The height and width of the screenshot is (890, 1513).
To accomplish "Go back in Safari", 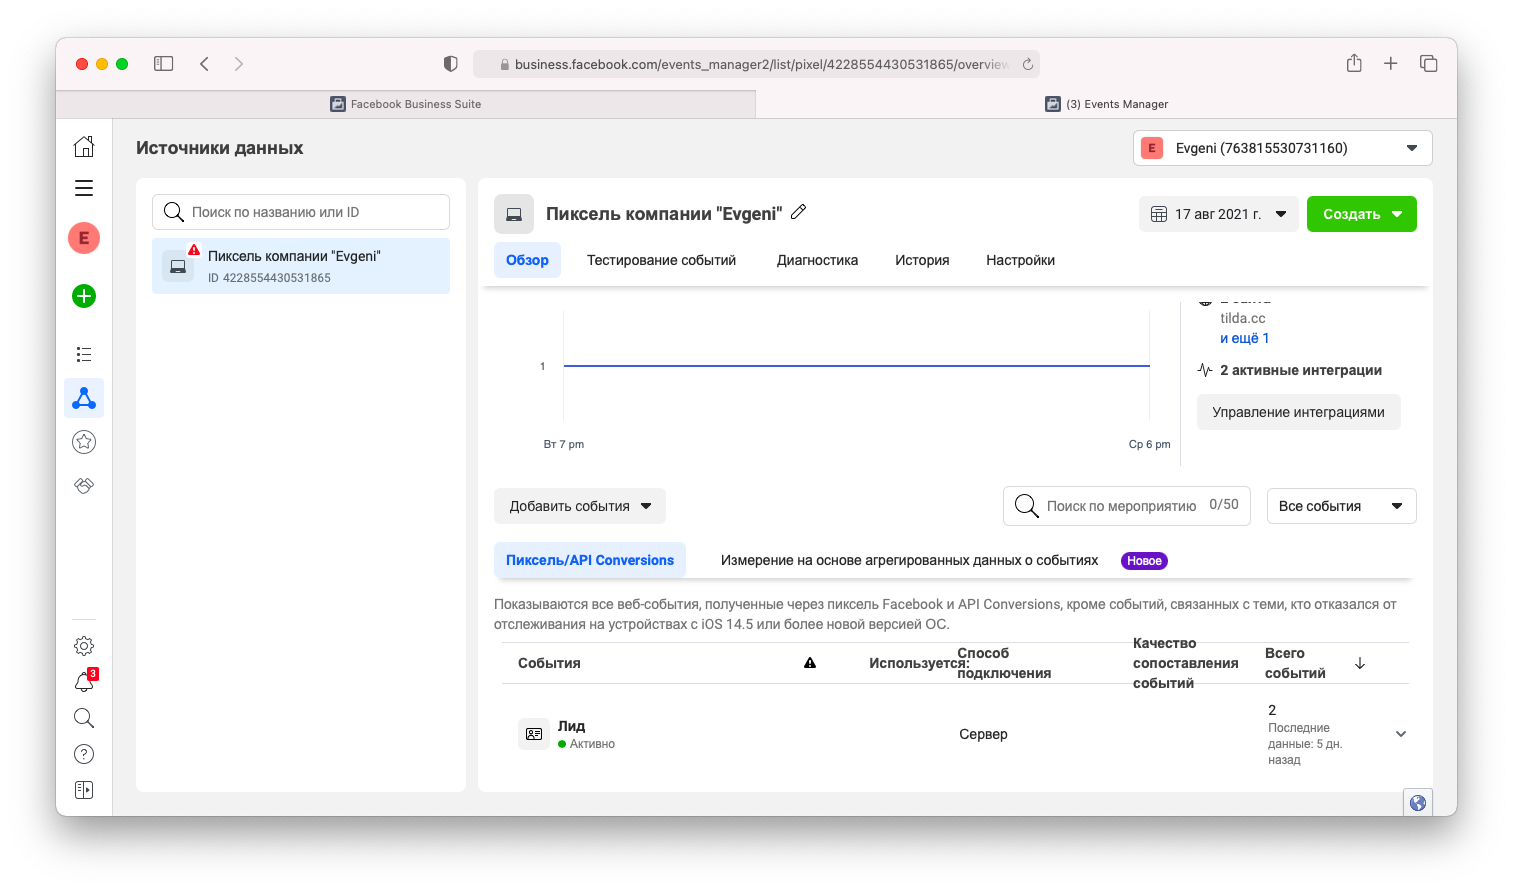I will tap(204, 64).
